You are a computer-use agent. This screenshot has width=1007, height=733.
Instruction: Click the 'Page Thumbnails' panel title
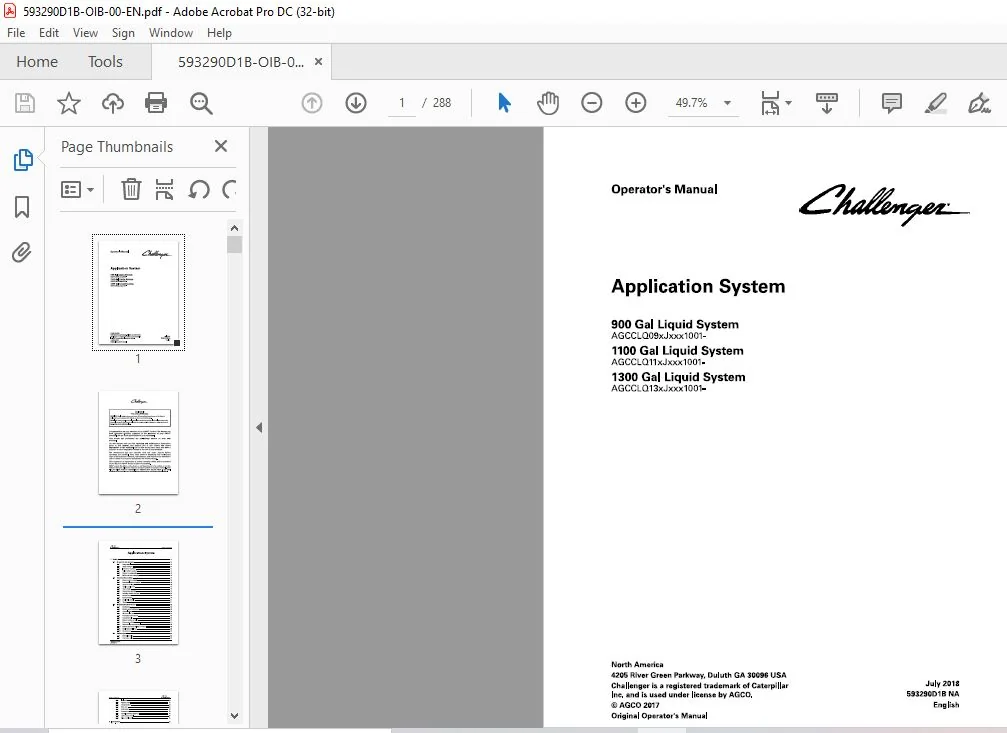coord(117,146)
